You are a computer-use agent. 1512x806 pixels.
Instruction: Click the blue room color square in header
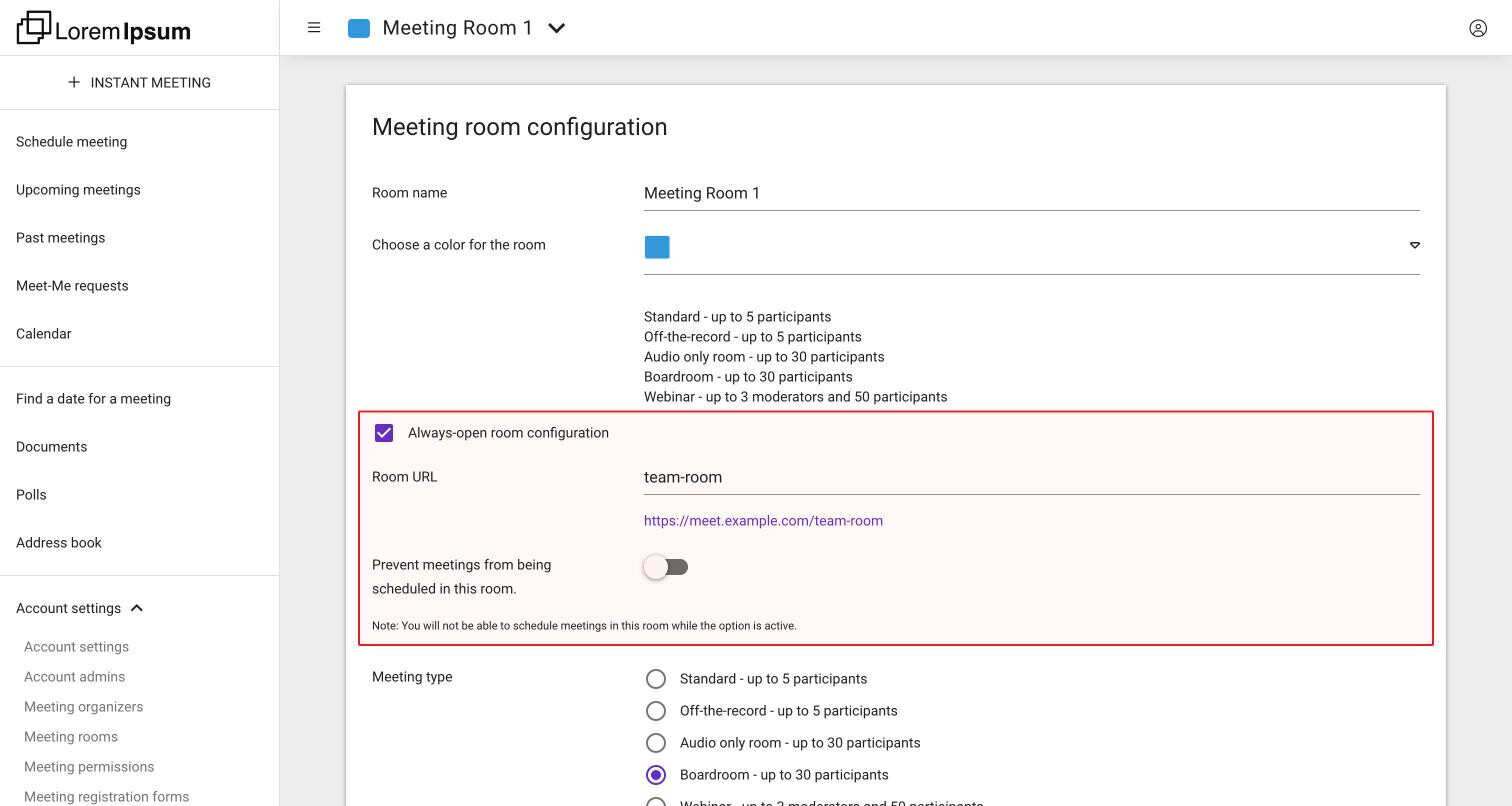(x=359, y=28)
